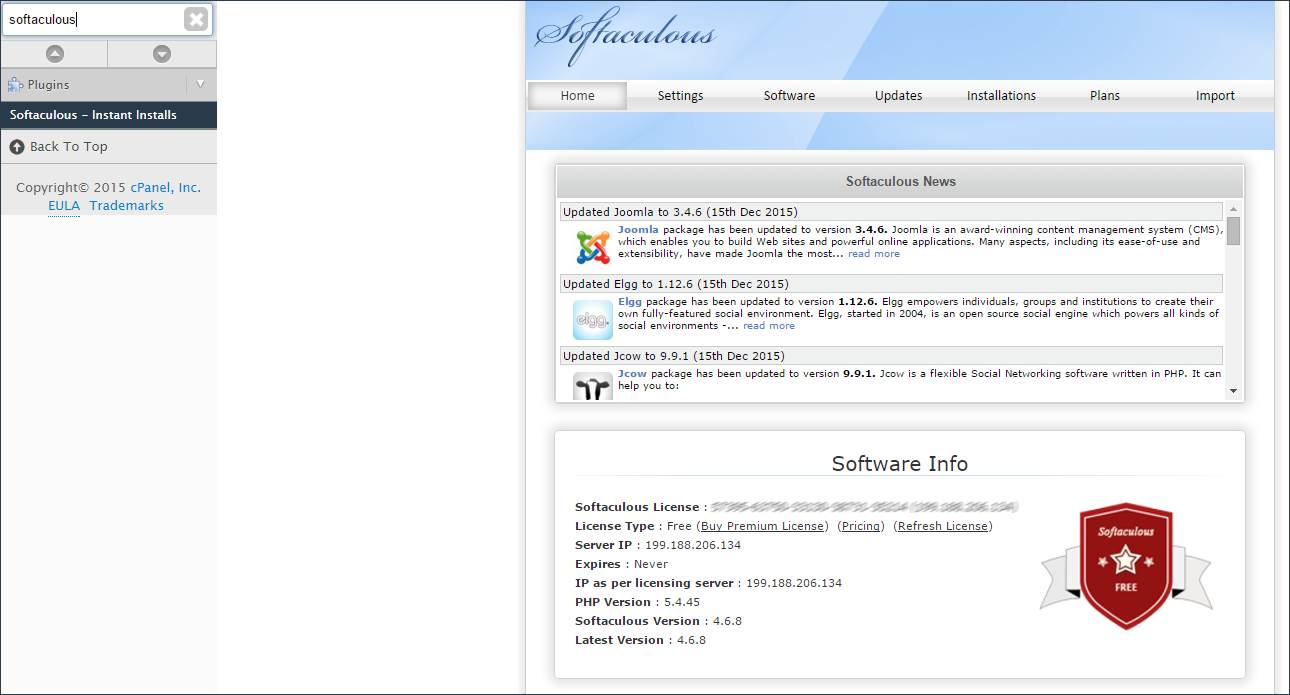Viewport: 1290px width, 695px height.
Task: Open the EULA link
Action: [x=64, y=206]
